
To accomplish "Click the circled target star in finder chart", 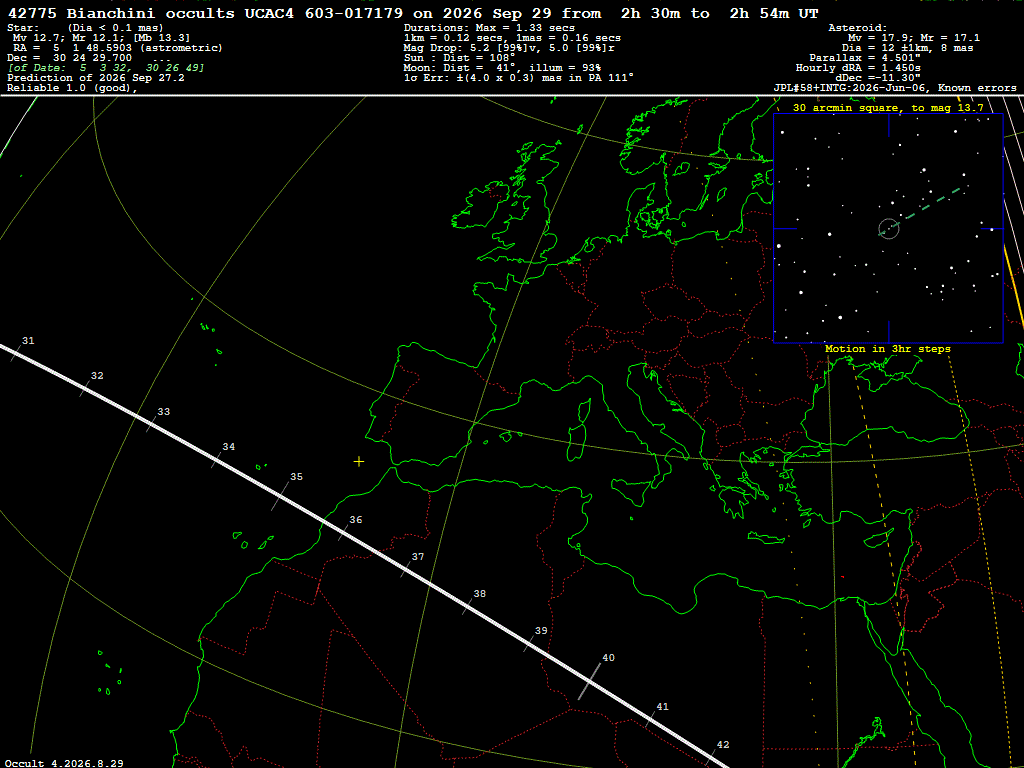I will (889, 229).
